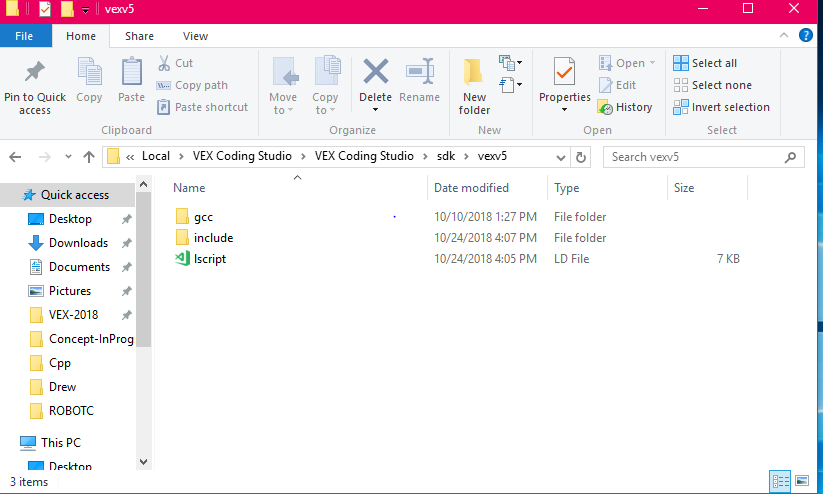This screenshot has height=494, width=823.
Task: Open the Help question mark icon
Action: click(806, 35)
